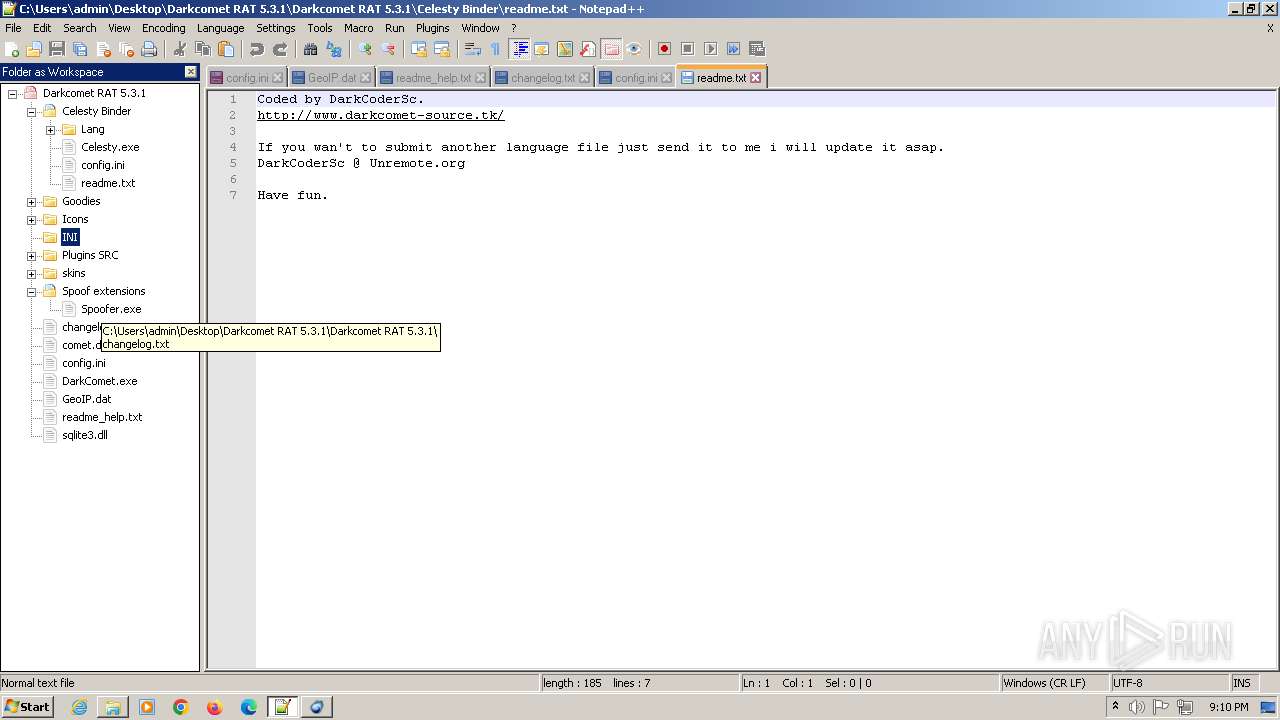Click the Copy toolbar icon
Viewport: 1280px width, 720px height.
tap(203, 49)
